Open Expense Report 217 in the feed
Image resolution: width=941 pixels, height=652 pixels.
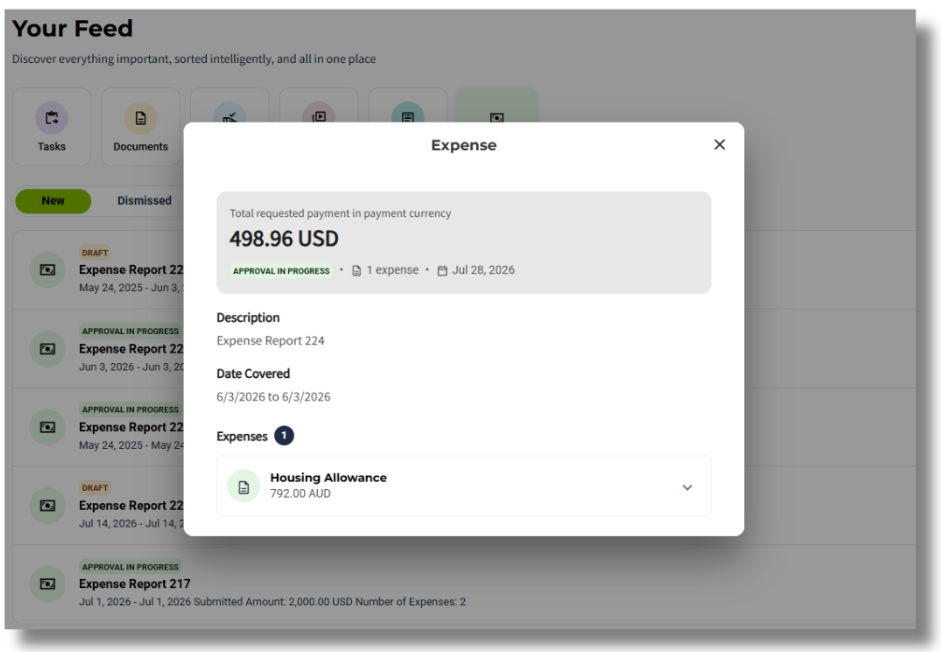click(134, 584)
